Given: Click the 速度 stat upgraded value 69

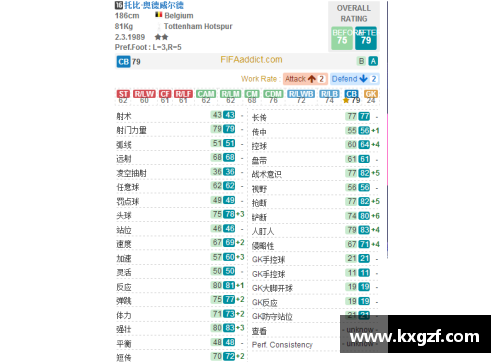Looking at the screenshot, I should 229,242.
